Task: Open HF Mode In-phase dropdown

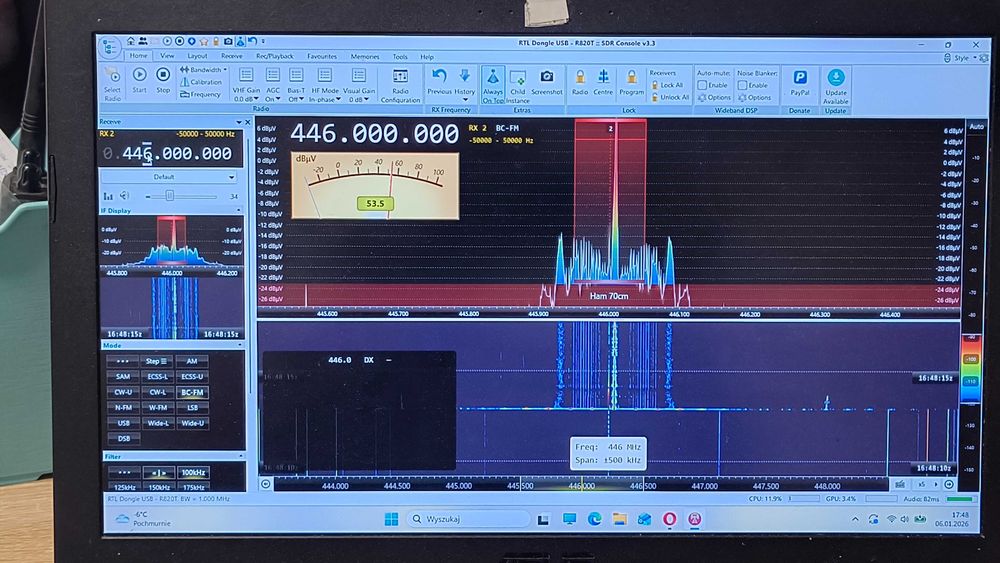Action: tap(325, 85)
